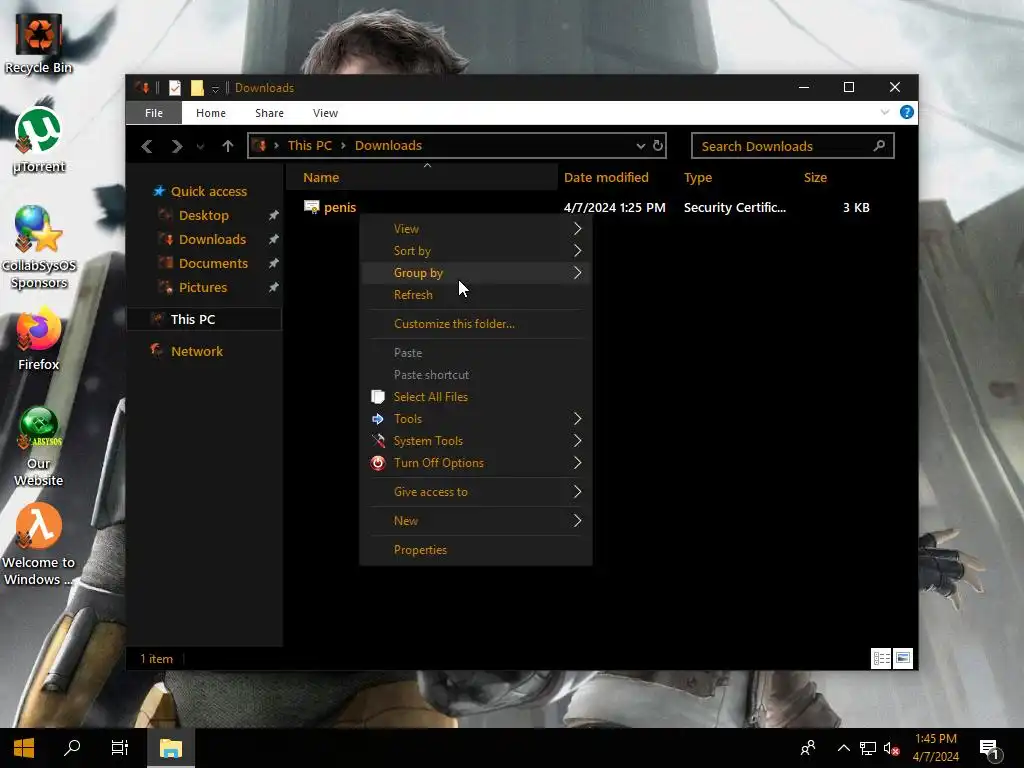Click the File Explorer taskbar icon
Screen dimensions: 1024x768
tap(170, 748)
